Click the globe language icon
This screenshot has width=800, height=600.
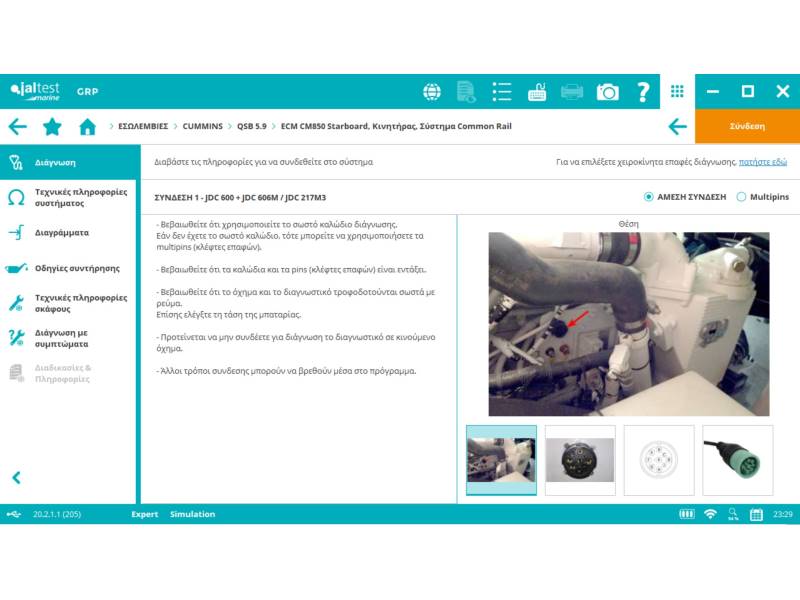[432, 92]
